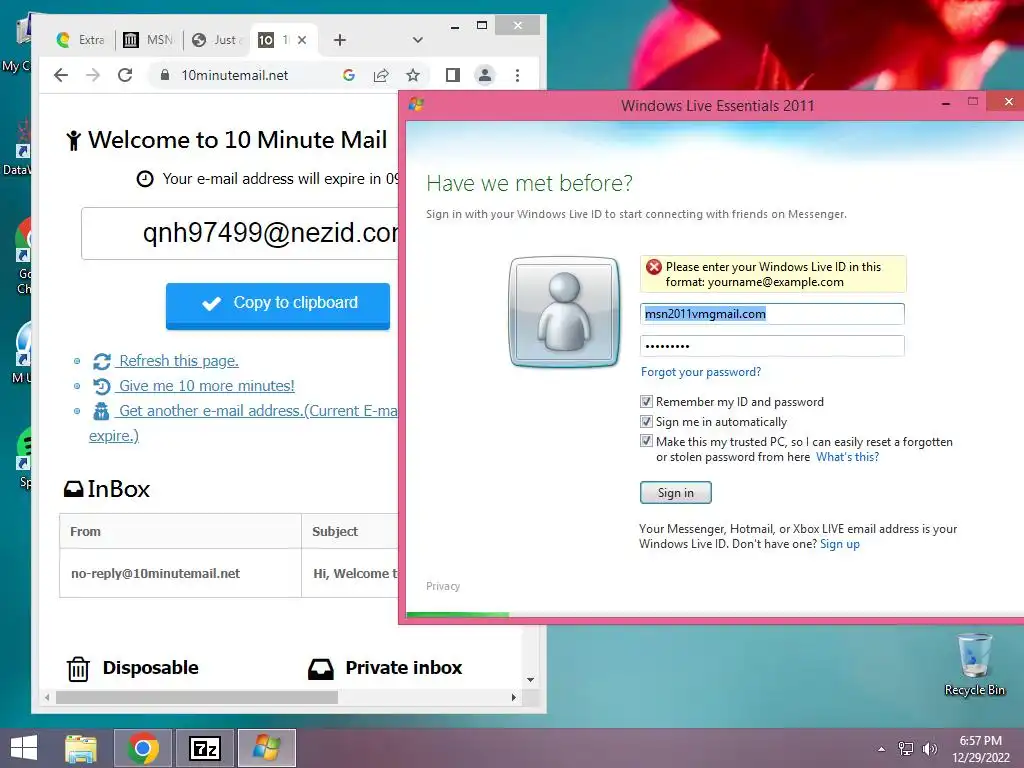
Task: Click the What's this link
Action: [x=848, y=457]
